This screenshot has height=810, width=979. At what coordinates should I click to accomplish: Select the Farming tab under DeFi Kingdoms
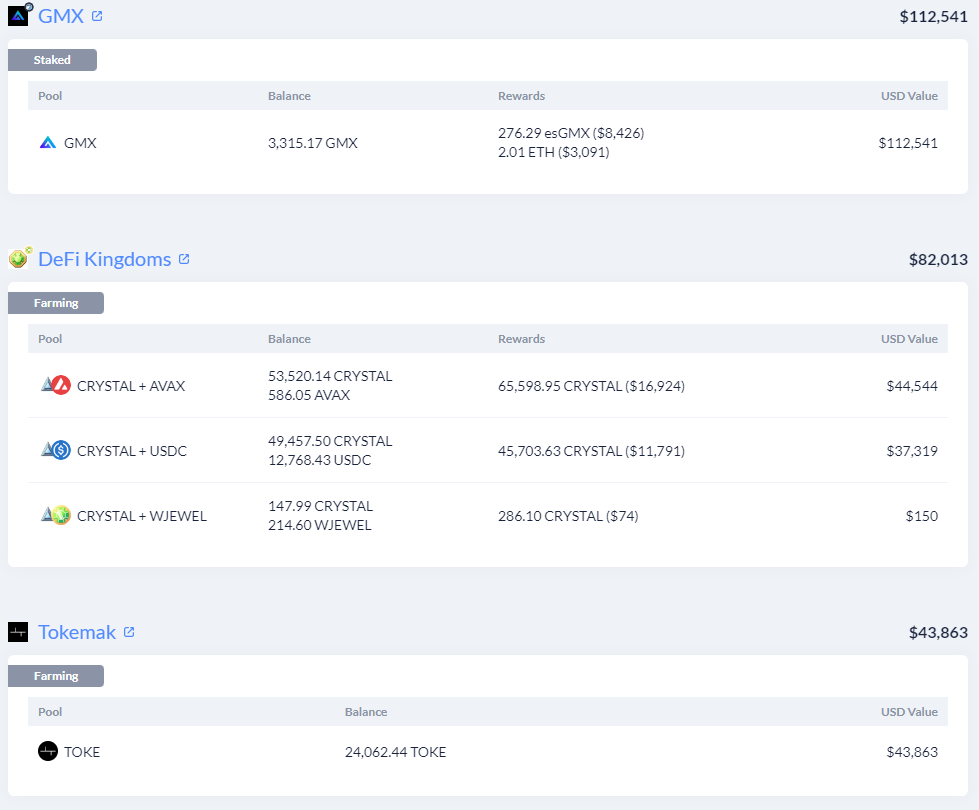pos(56,303)
